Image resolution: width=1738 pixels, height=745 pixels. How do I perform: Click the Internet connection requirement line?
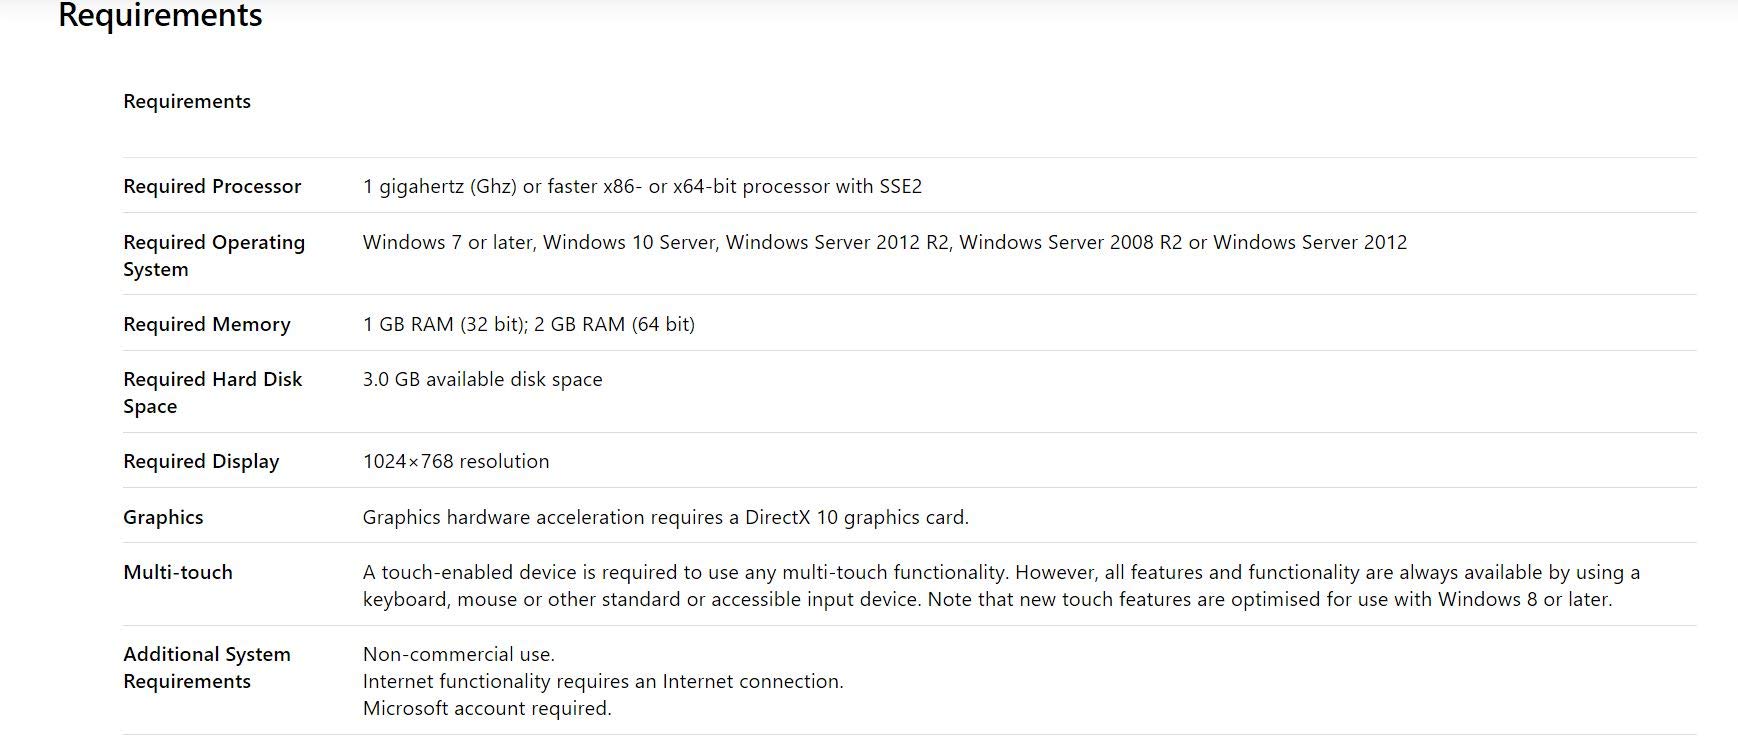pos(603,681)
